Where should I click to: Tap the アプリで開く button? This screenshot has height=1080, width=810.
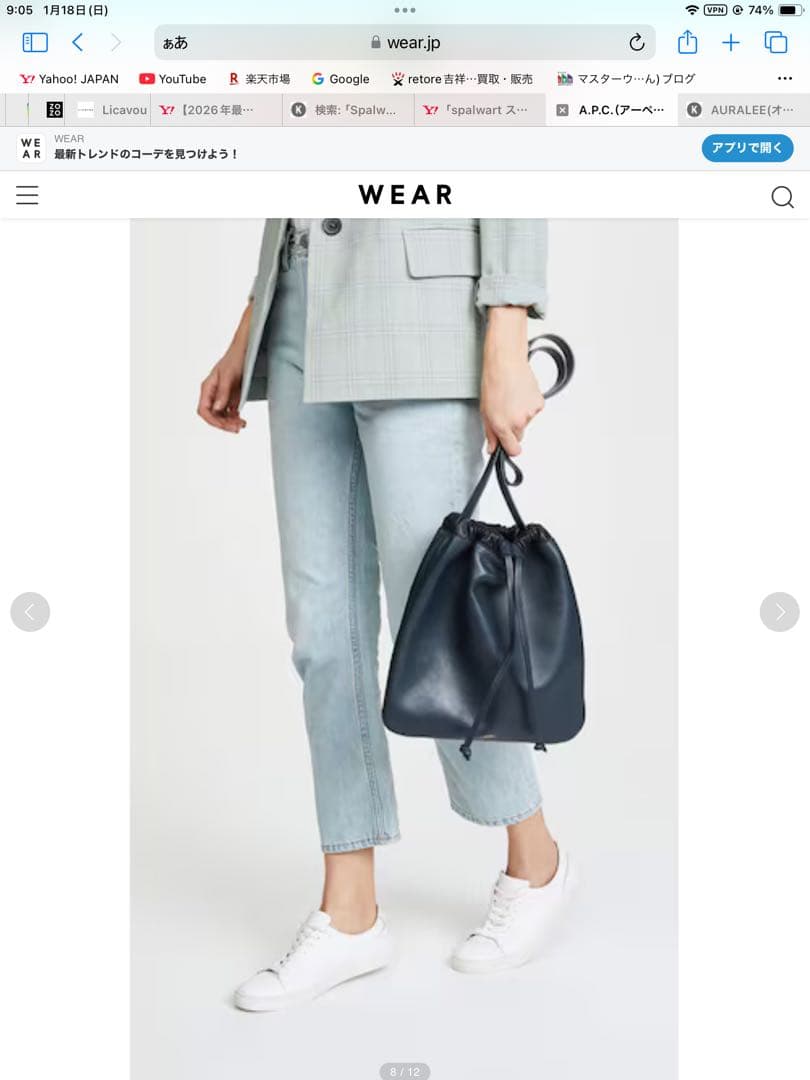tap(747, 148)
